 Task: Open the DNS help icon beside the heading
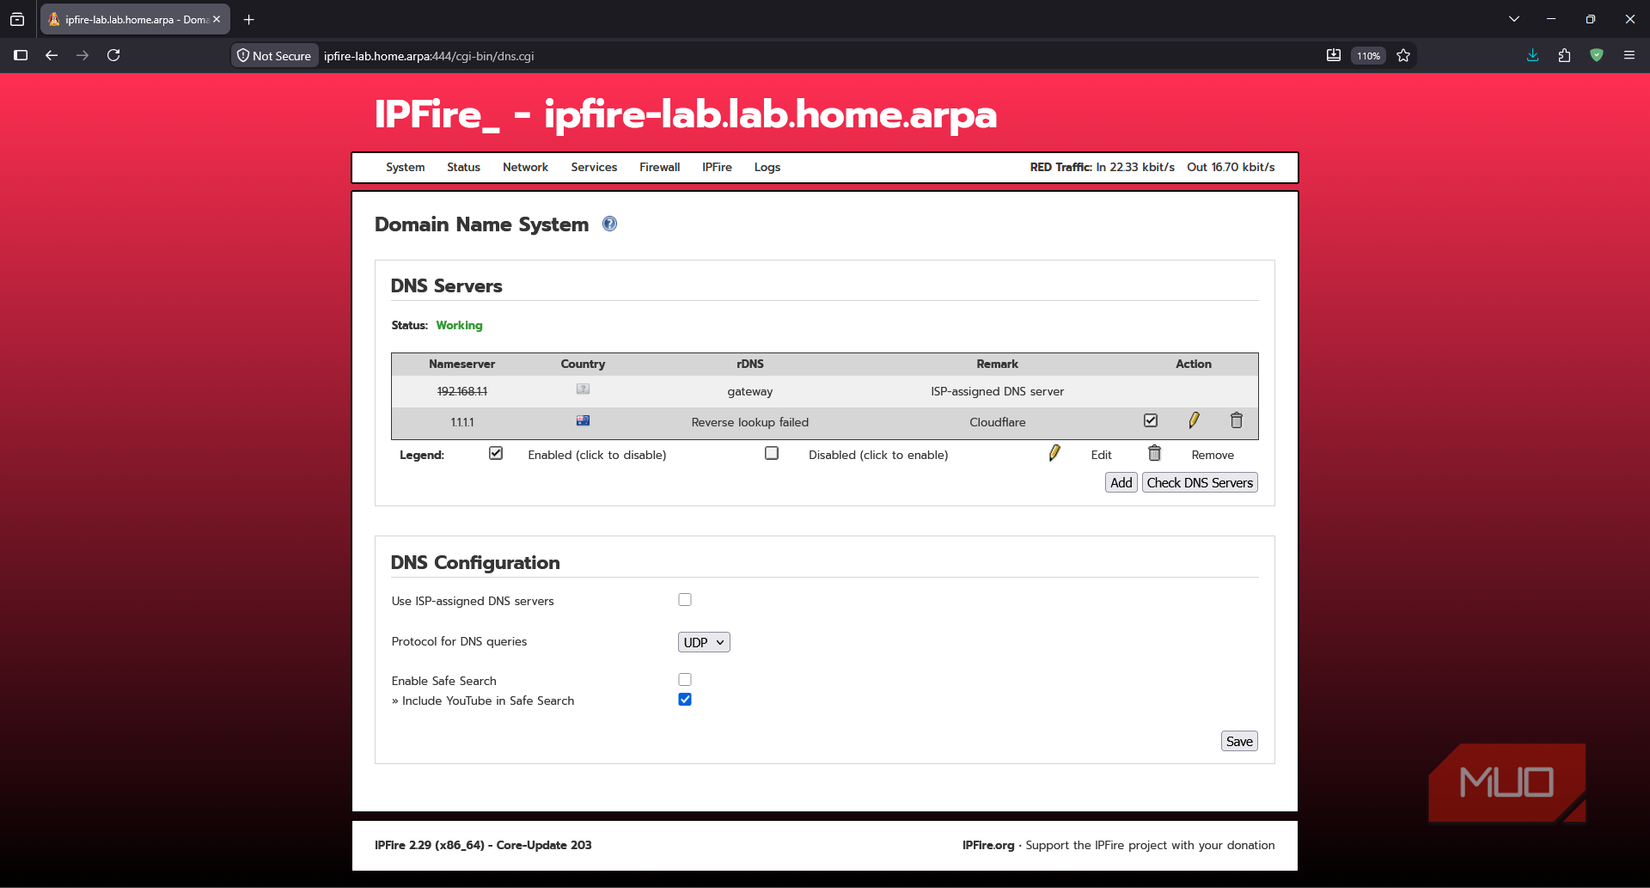(609, 224)
